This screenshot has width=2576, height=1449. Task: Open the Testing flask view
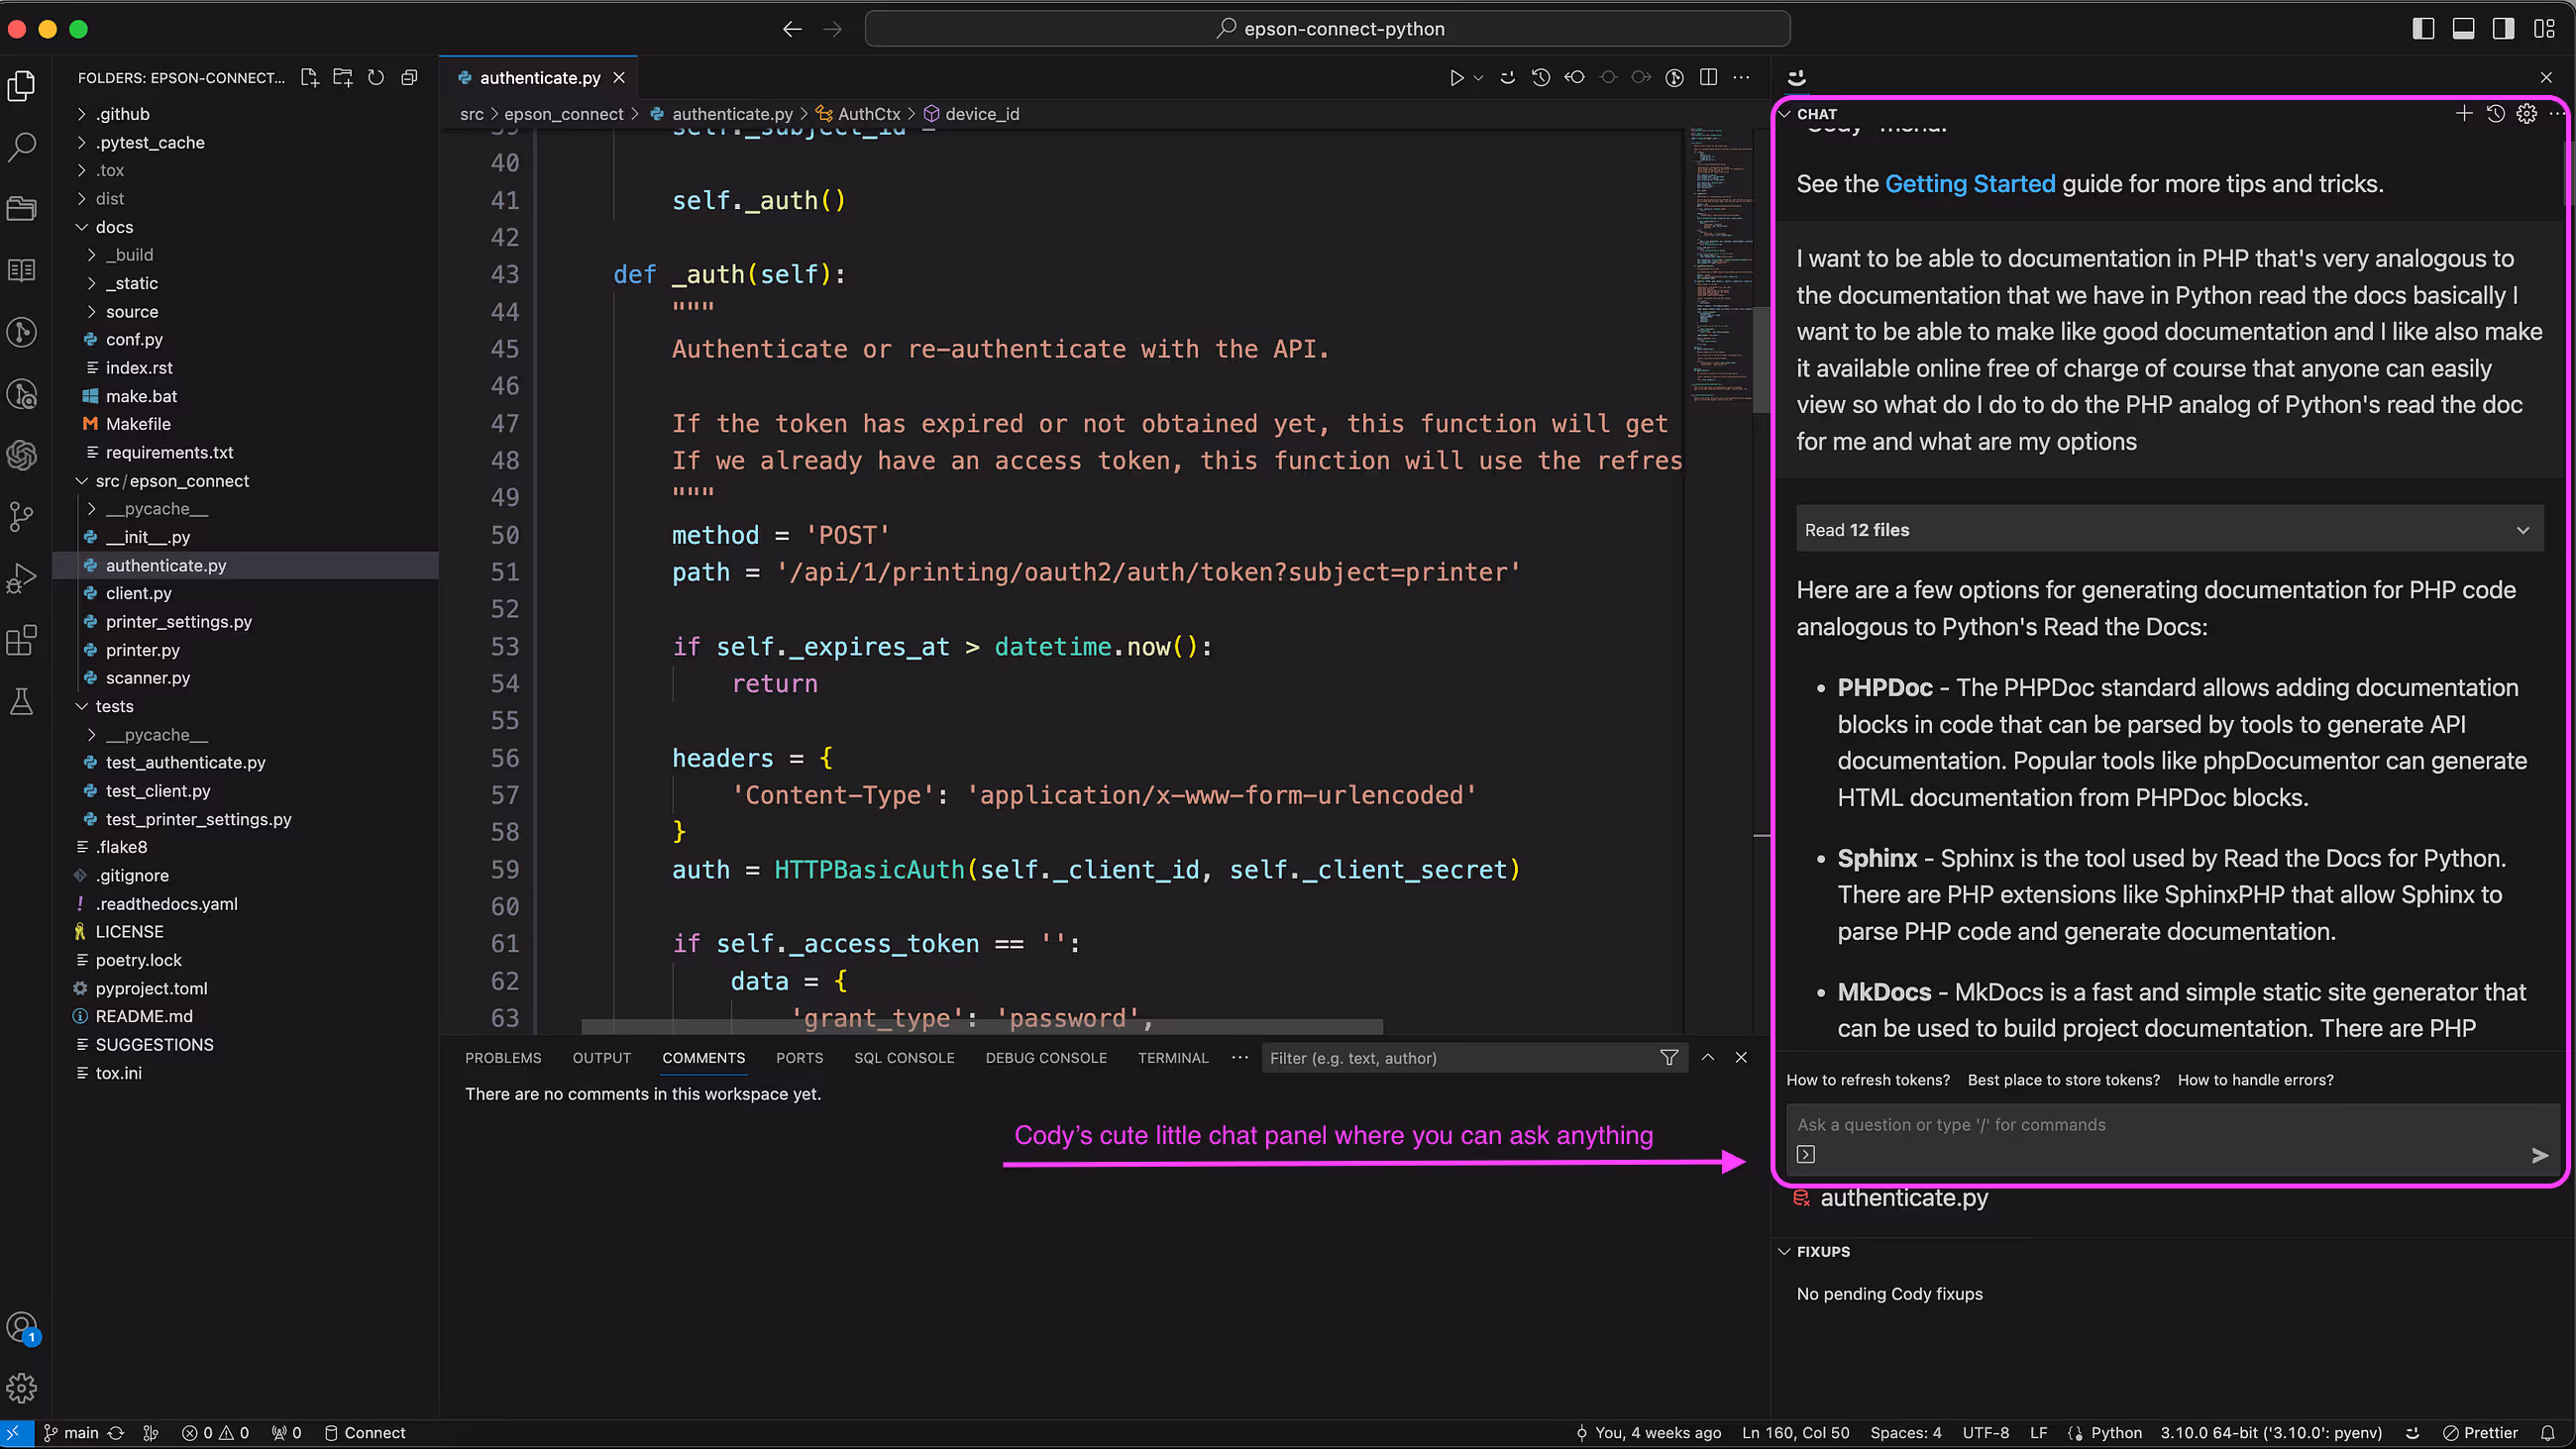click(x=22, y=701)
